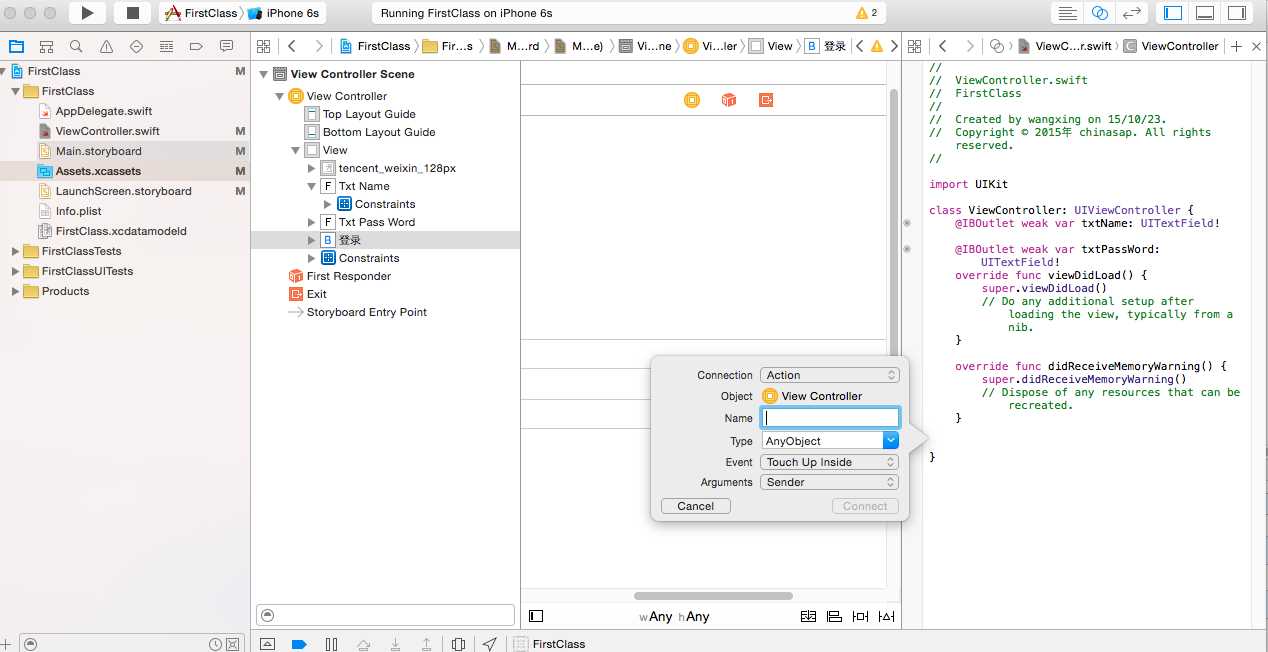This screenshot has width=1268, height=652.
Task: Click the horizontal canvas scrollbar
Action: [713, 596]
